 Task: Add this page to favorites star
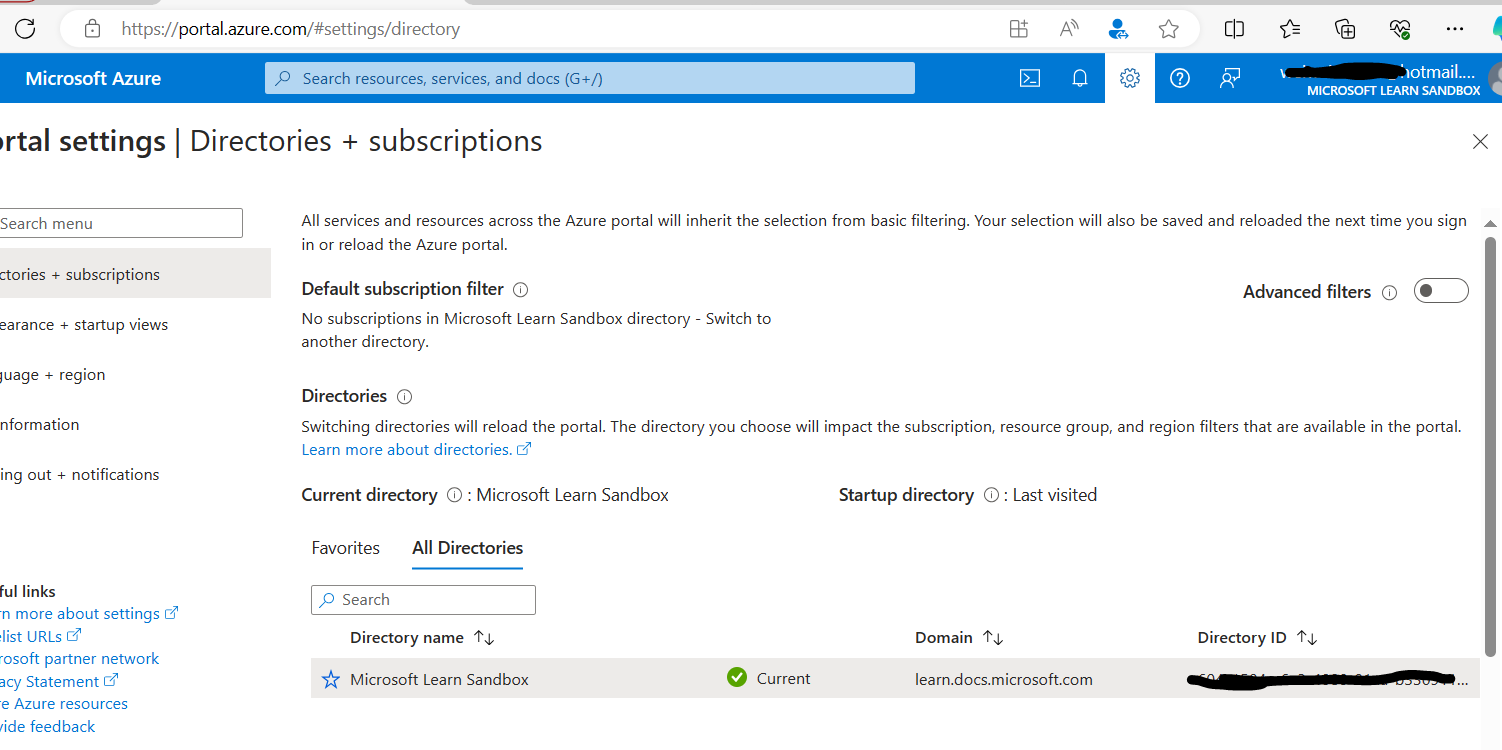(x=1169, y=29)
